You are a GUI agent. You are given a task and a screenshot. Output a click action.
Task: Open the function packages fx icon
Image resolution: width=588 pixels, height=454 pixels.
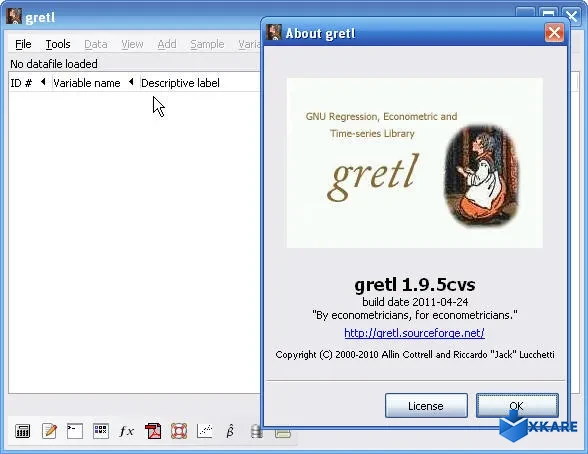(x=126, y=431)
